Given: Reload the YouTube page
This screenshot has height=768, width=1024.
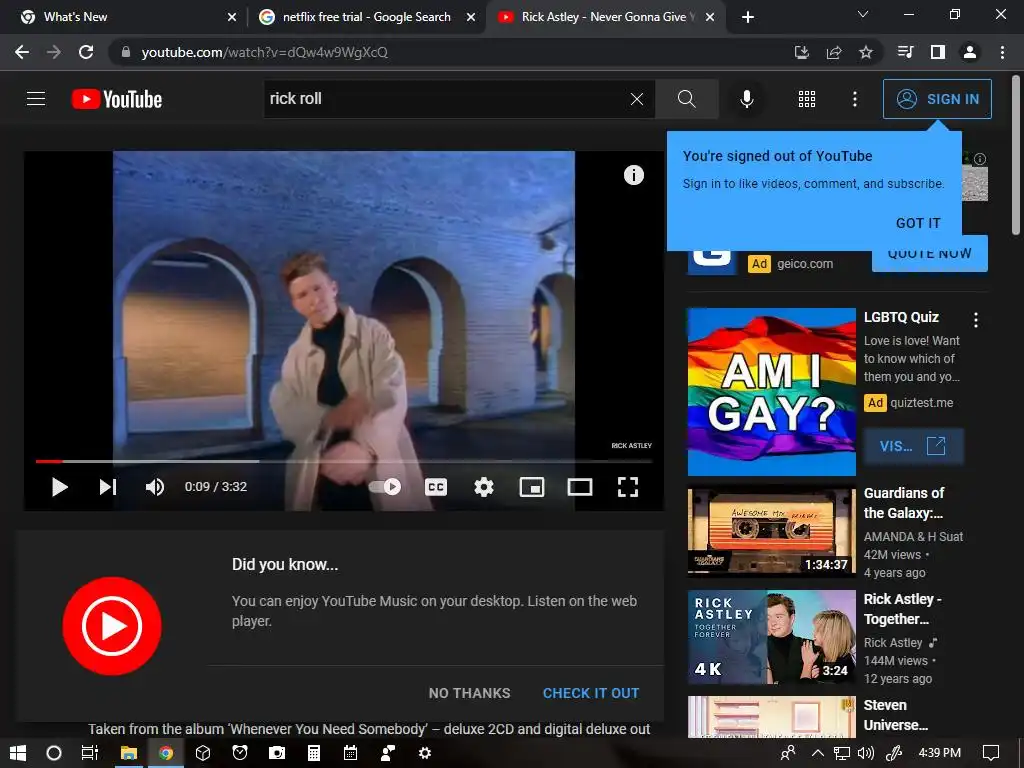Looking at the screenshot, I should tap(86, 52).
